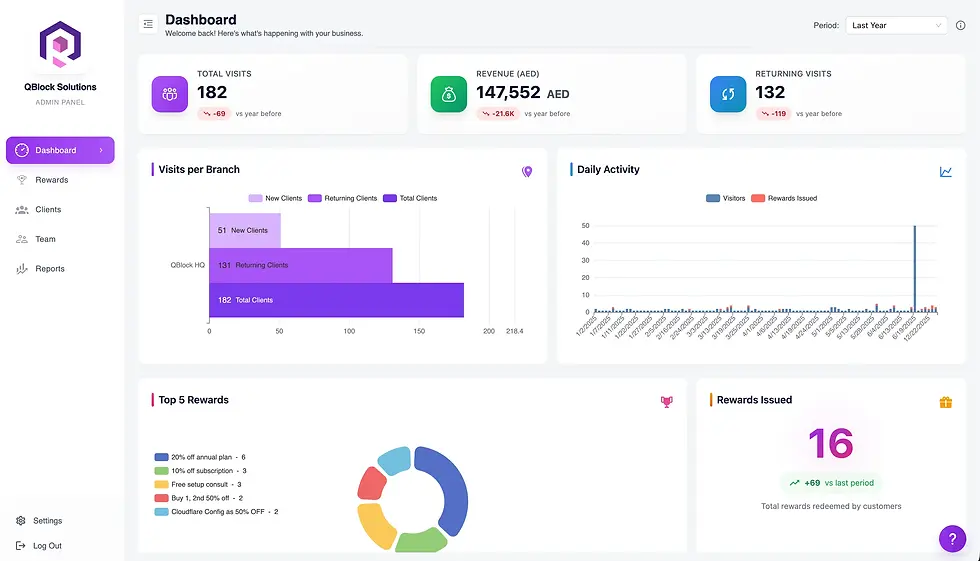Viewport: 980px width, 561px height.
Task: Click the Total Visits people icon
Action: pos(170,94)
